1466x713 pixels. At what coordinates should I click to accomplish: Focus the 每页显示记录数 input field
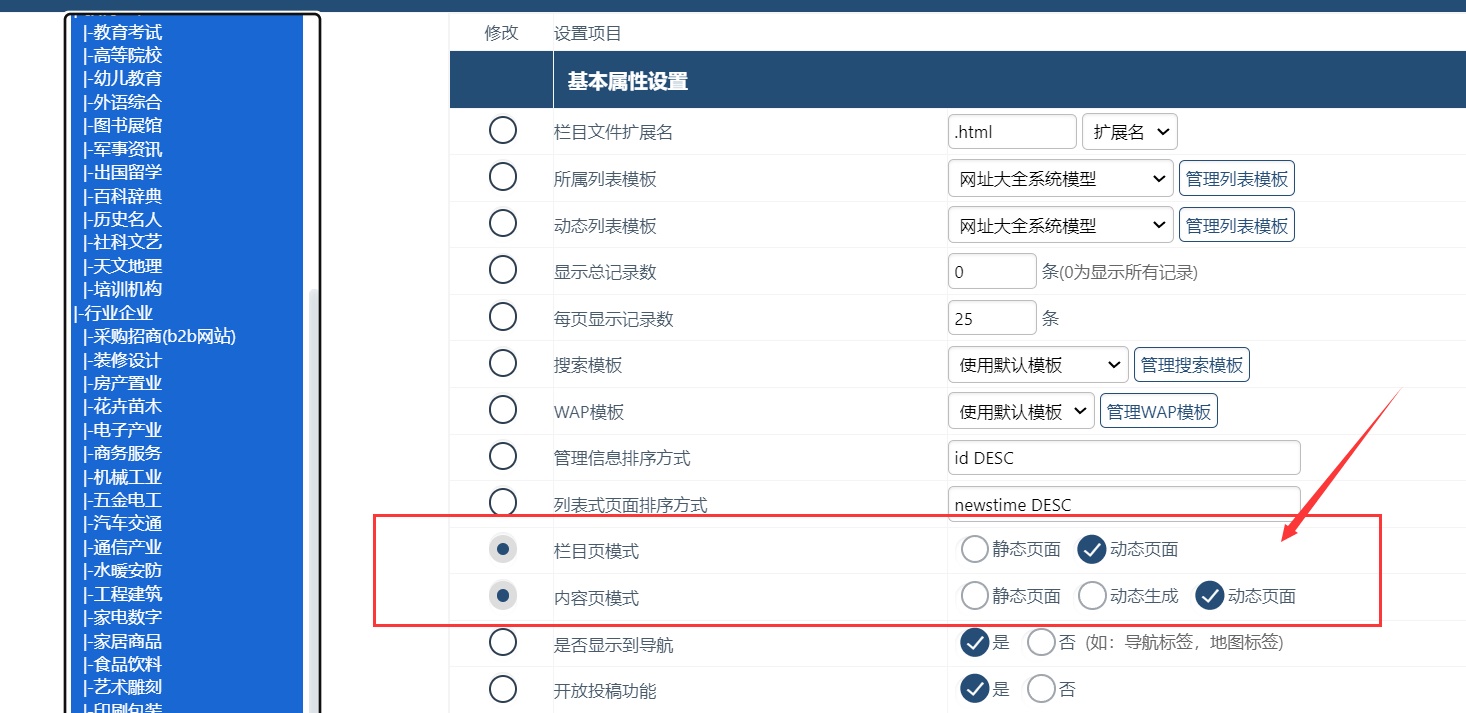tap(992, 318)
